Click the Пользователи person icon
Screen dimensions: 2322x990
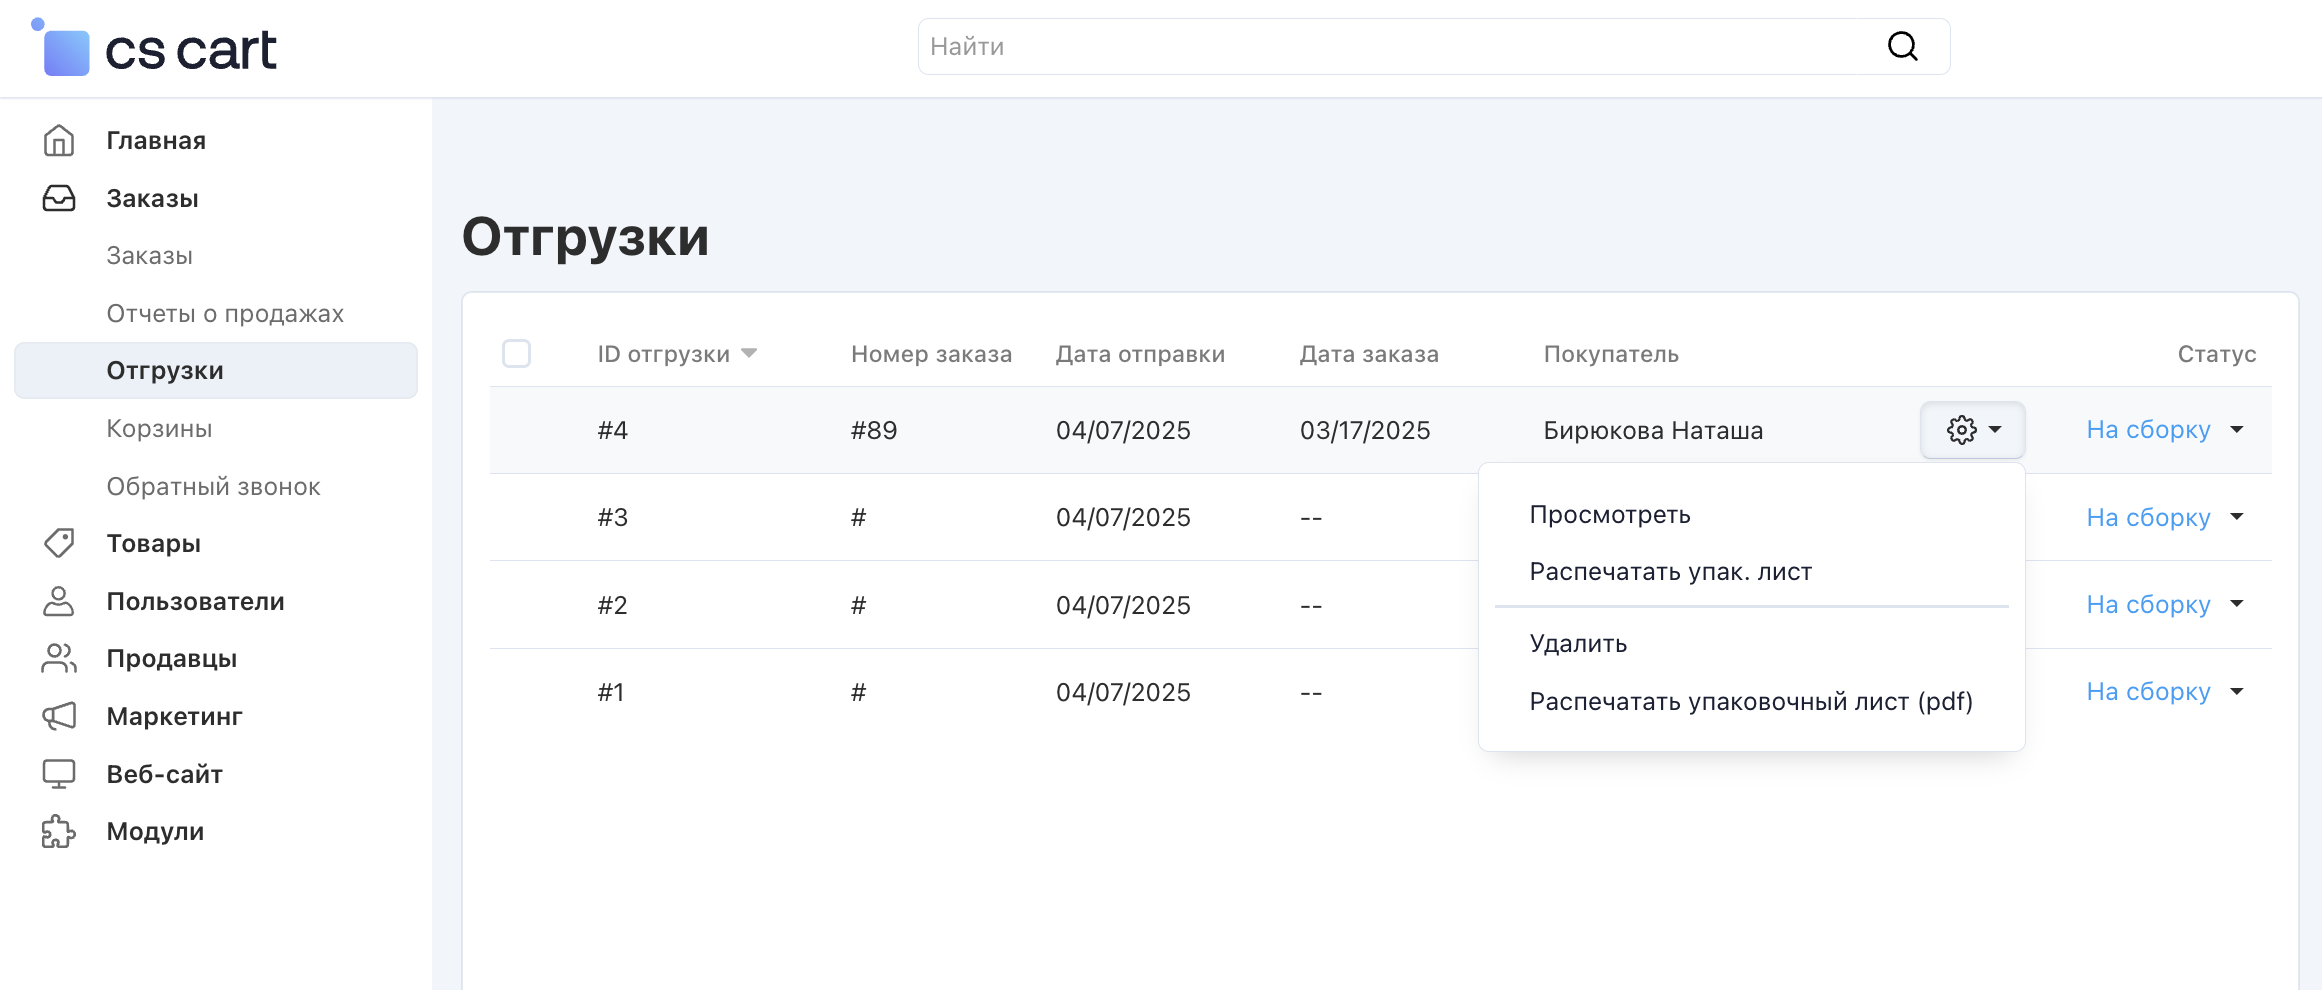(x=59, y=601)
